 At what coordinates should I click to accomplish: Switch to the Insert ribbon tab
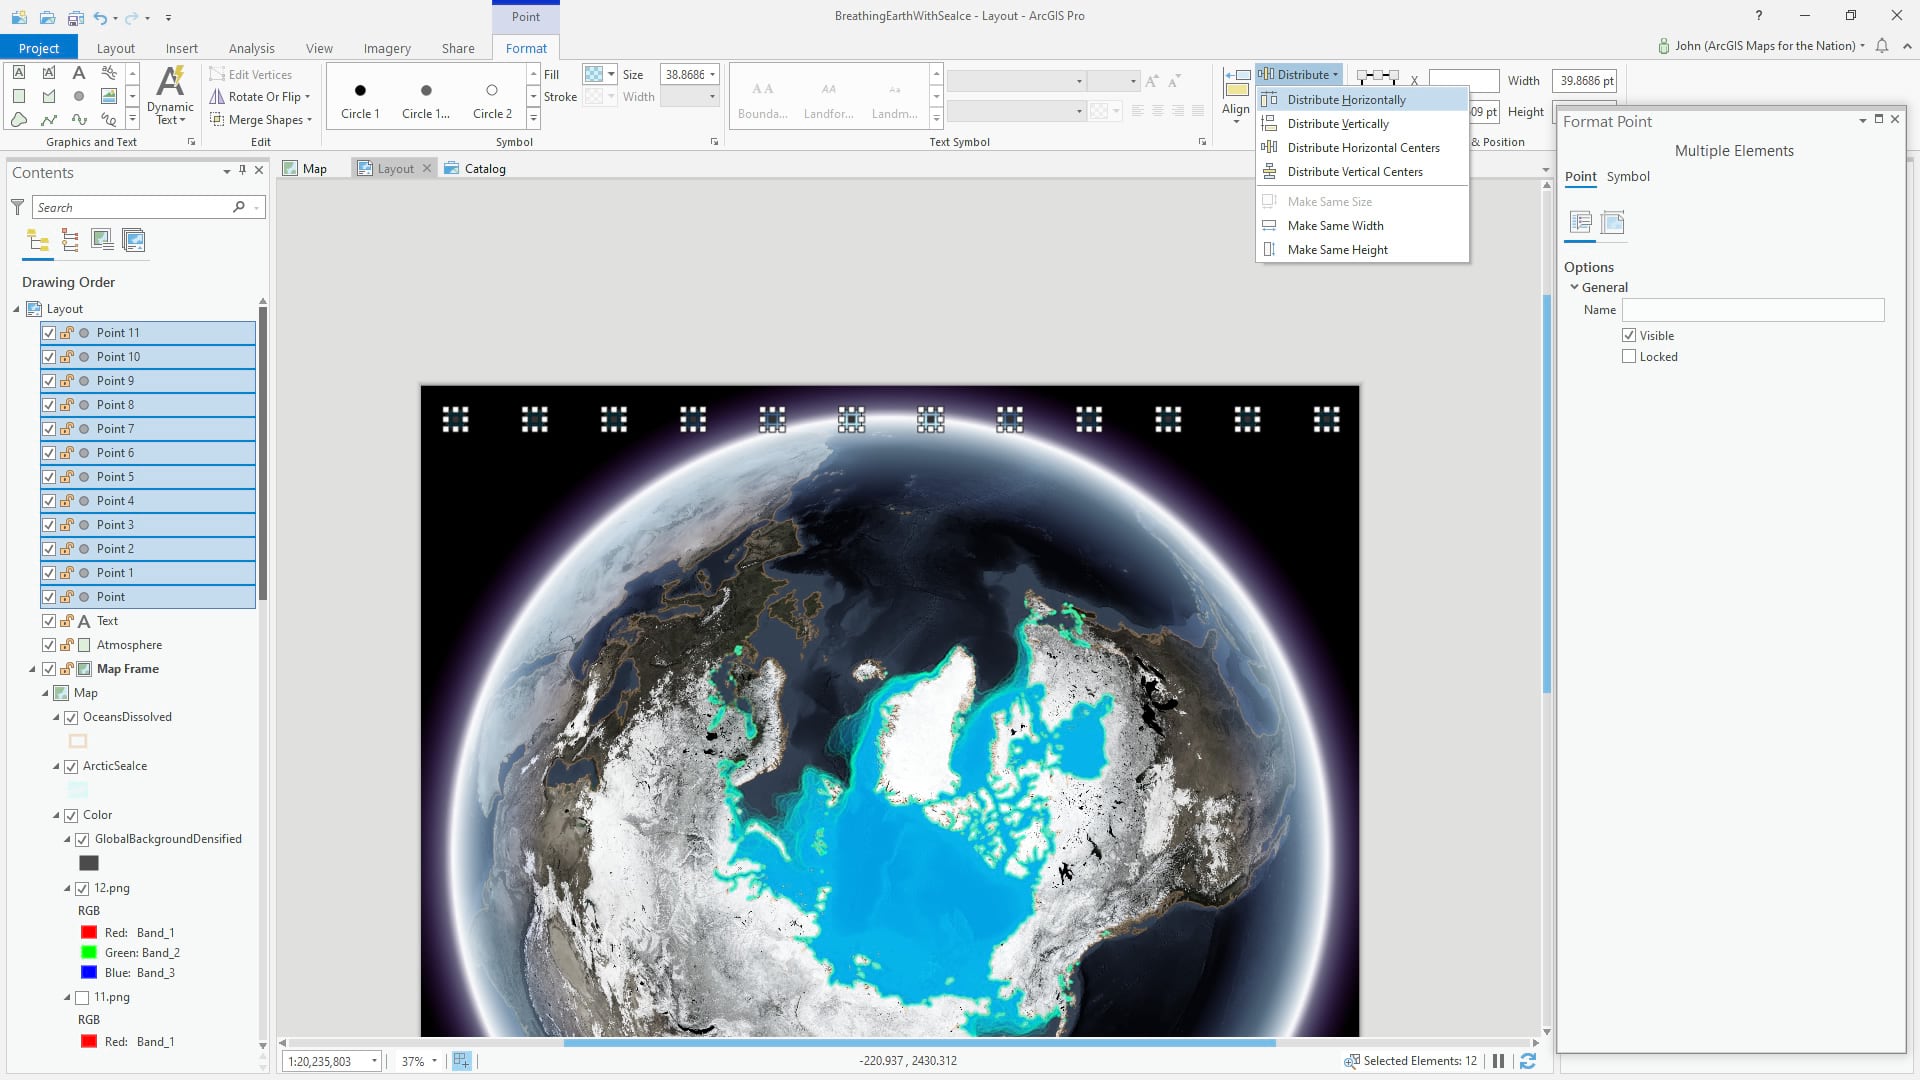pos(181,48)
